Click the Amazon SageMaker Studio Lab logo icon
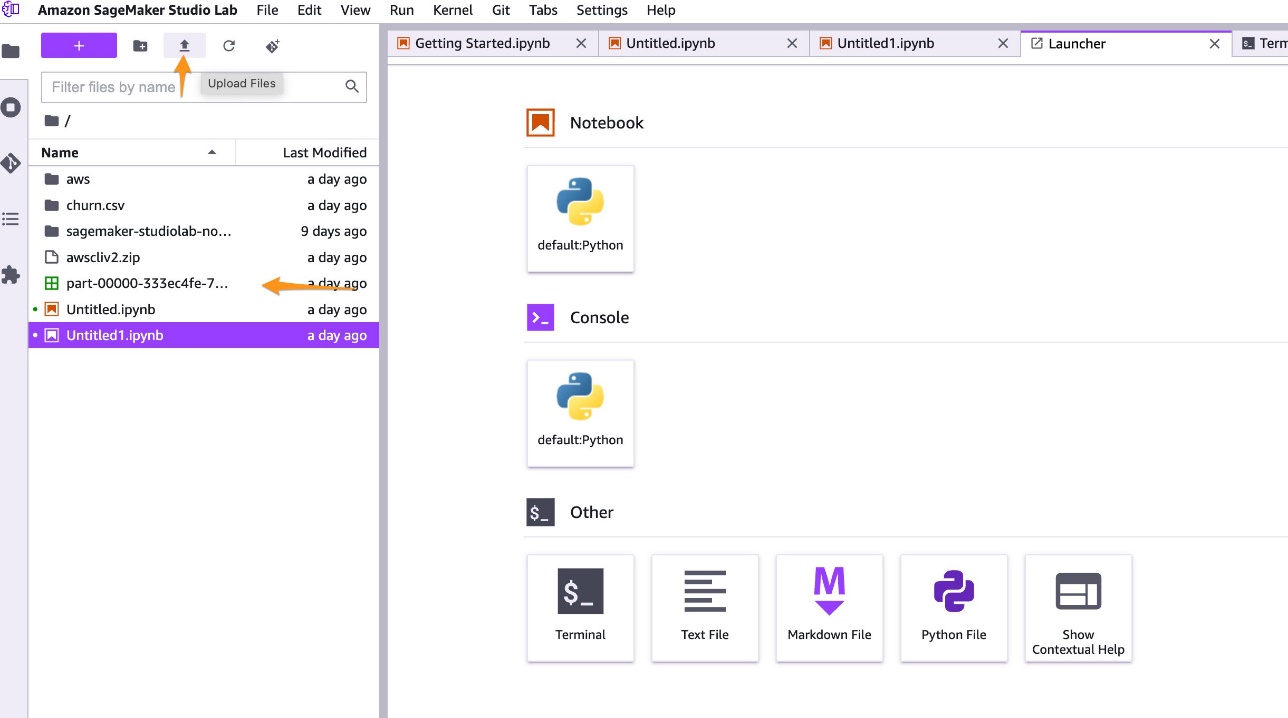Viewport: 1288px width, 718px height. pos(11,10)
